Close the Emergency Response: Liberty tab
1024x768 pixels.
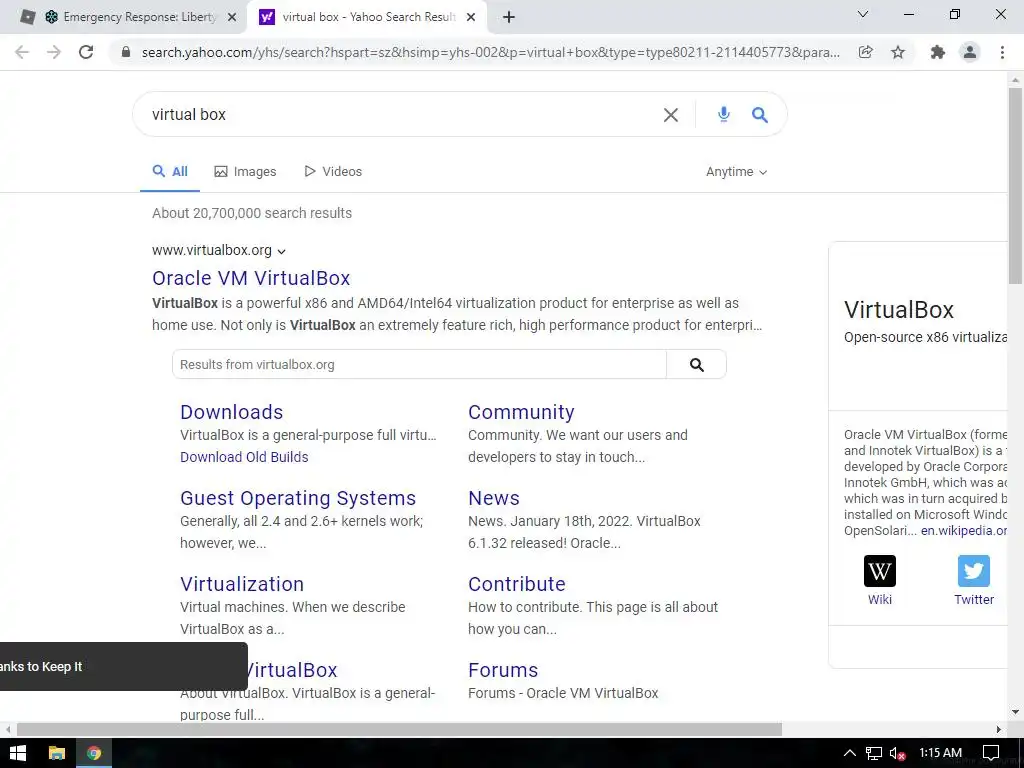(x=232, y=18)
